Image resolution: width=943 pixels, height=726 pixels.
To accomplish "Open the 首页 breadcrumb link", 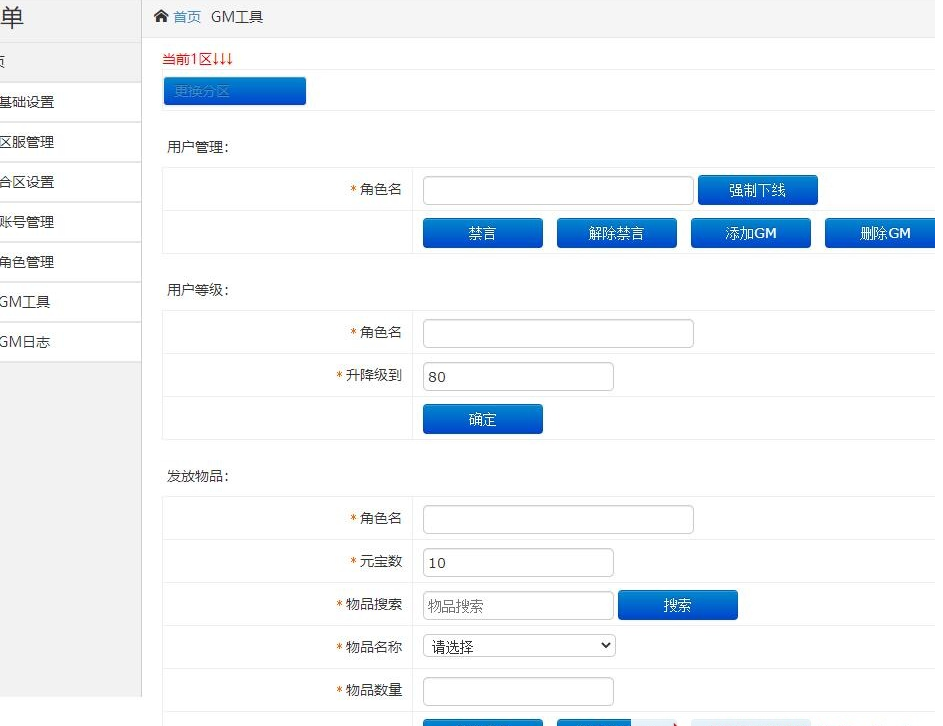I will coord(187,17).
